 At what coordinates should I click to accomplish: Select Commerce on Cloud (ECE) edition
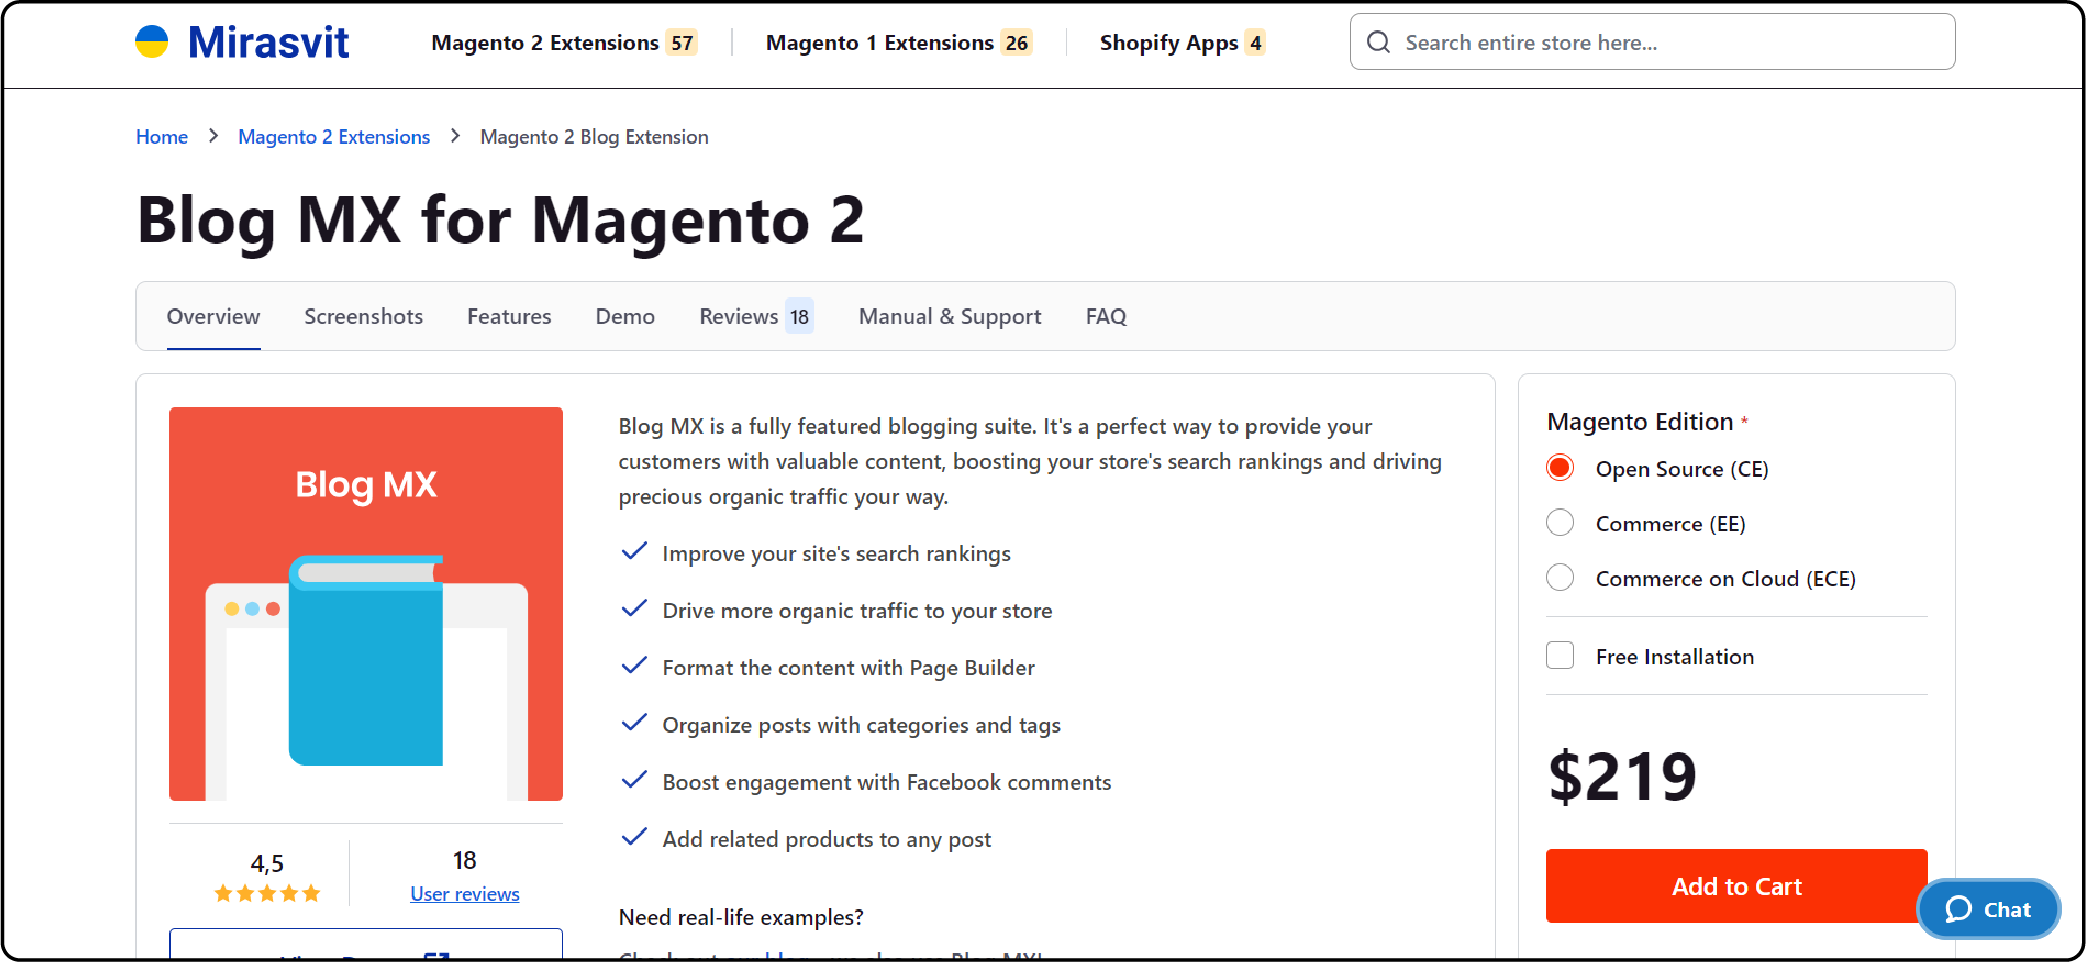tap(1560, 578)
